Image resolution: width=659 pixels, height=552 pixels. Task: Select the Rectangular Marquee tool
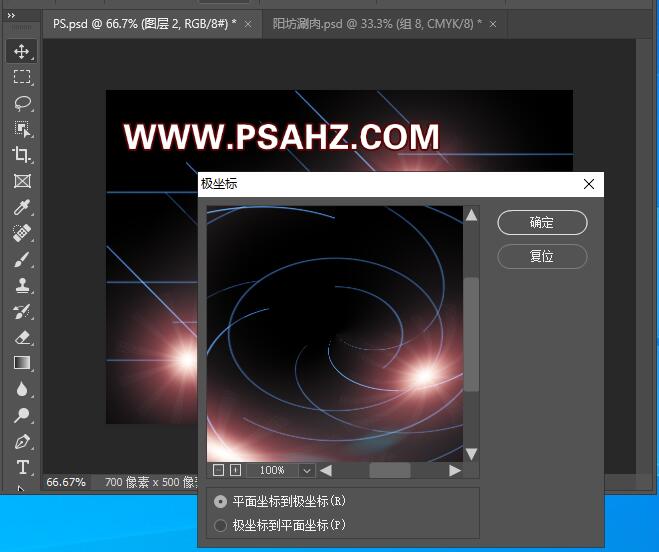(x=21, y=77)
